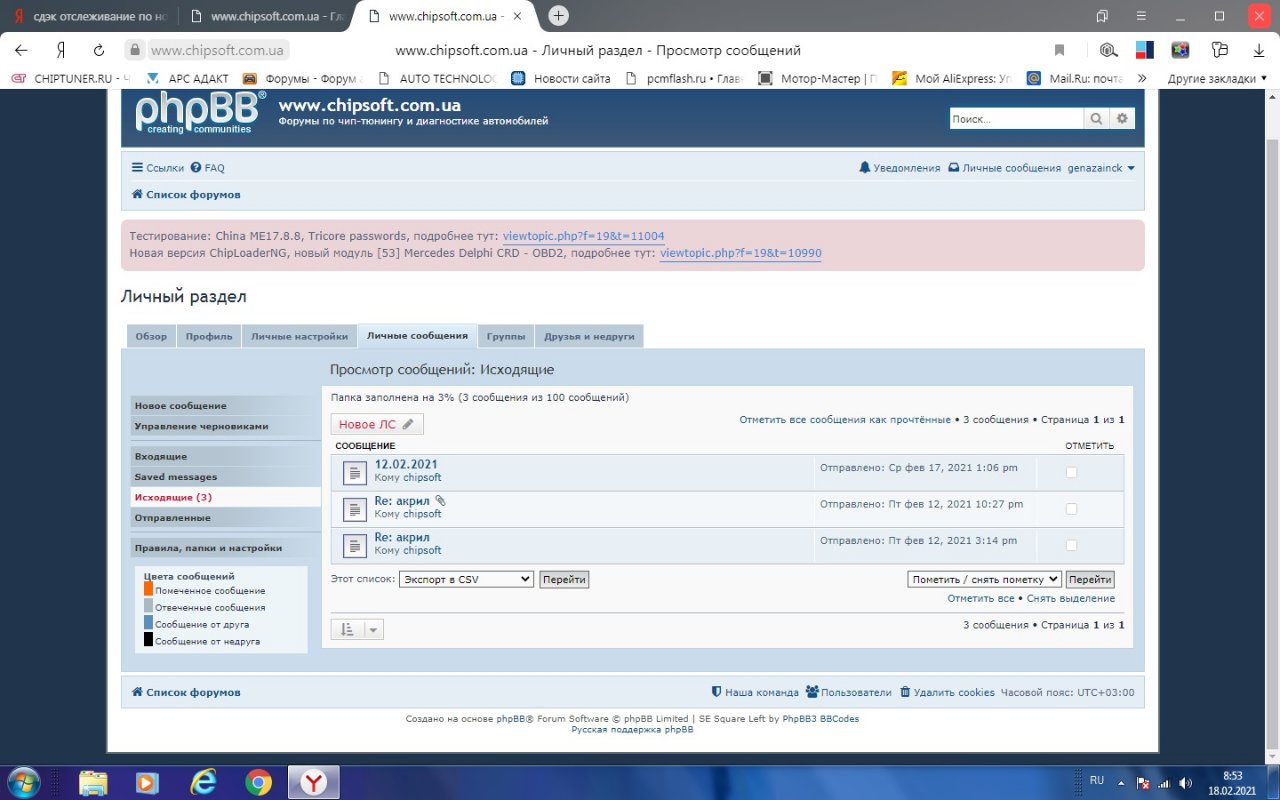Click the orange Помеченное сообщение color swatch
Viewport: 1280px width, 800px height.
tap(148, 590)
